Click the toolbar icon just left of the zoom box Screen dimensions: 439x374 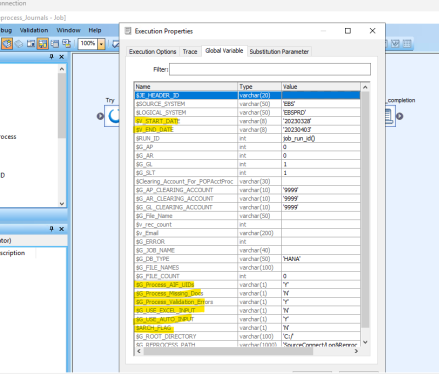tap(66, 44)
